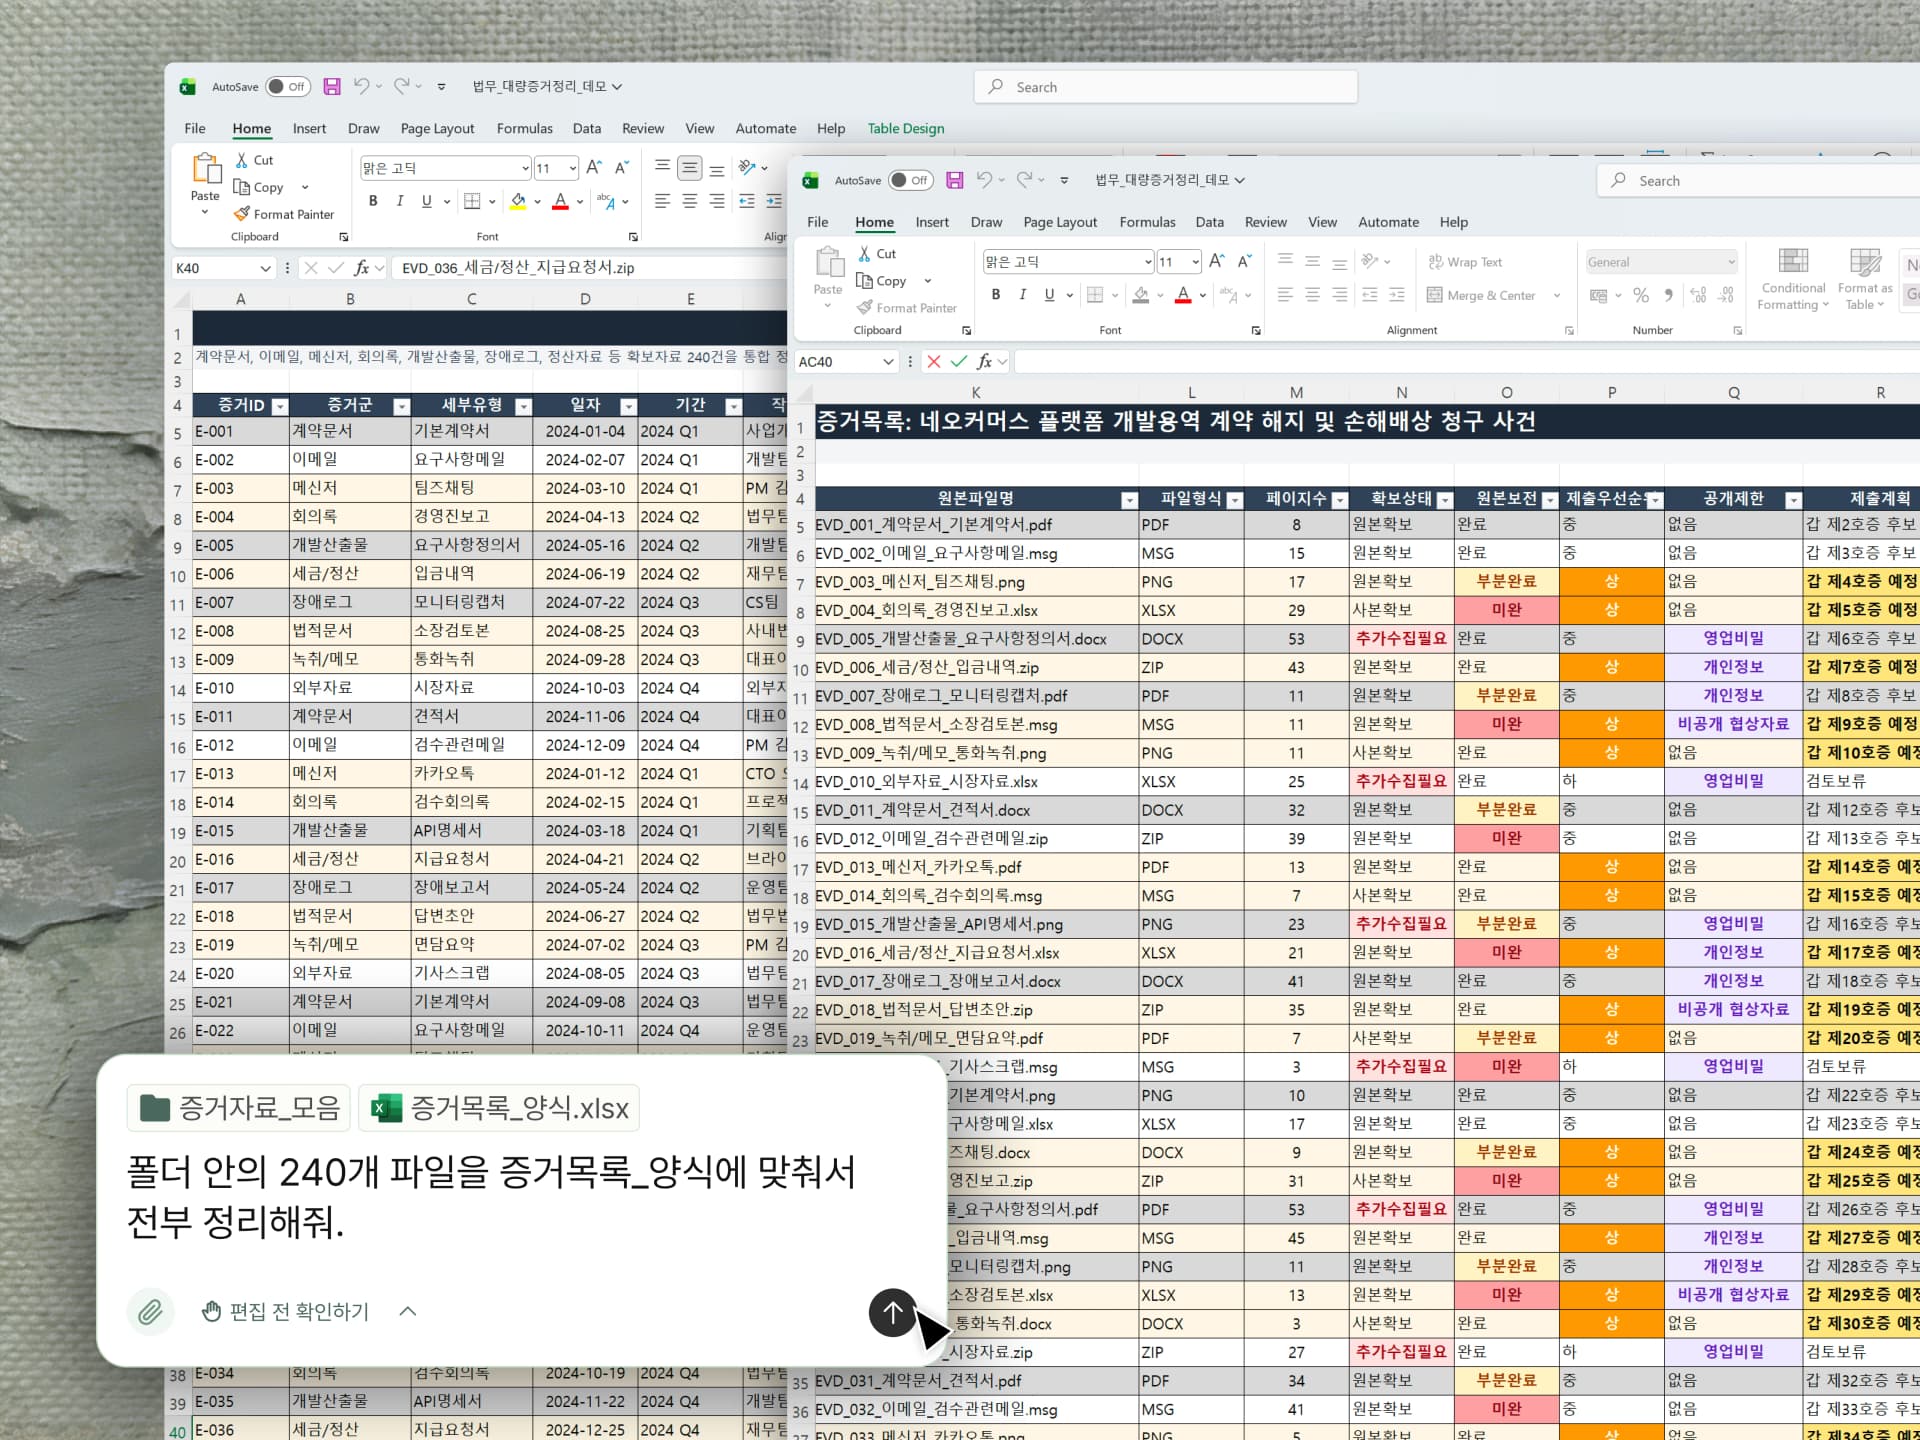Expand the General number format dropdown
Image resolution: width=1920 pixels, height=1440 pixels.
point(1731,262)
